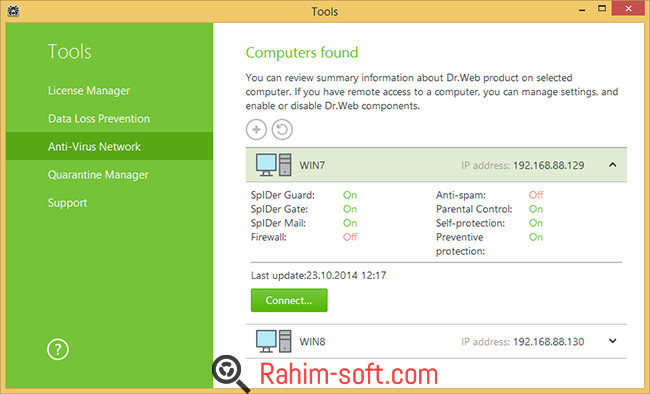Click IP address 192.168.88.129
This screenshot has height=394, width=650.
548,165
